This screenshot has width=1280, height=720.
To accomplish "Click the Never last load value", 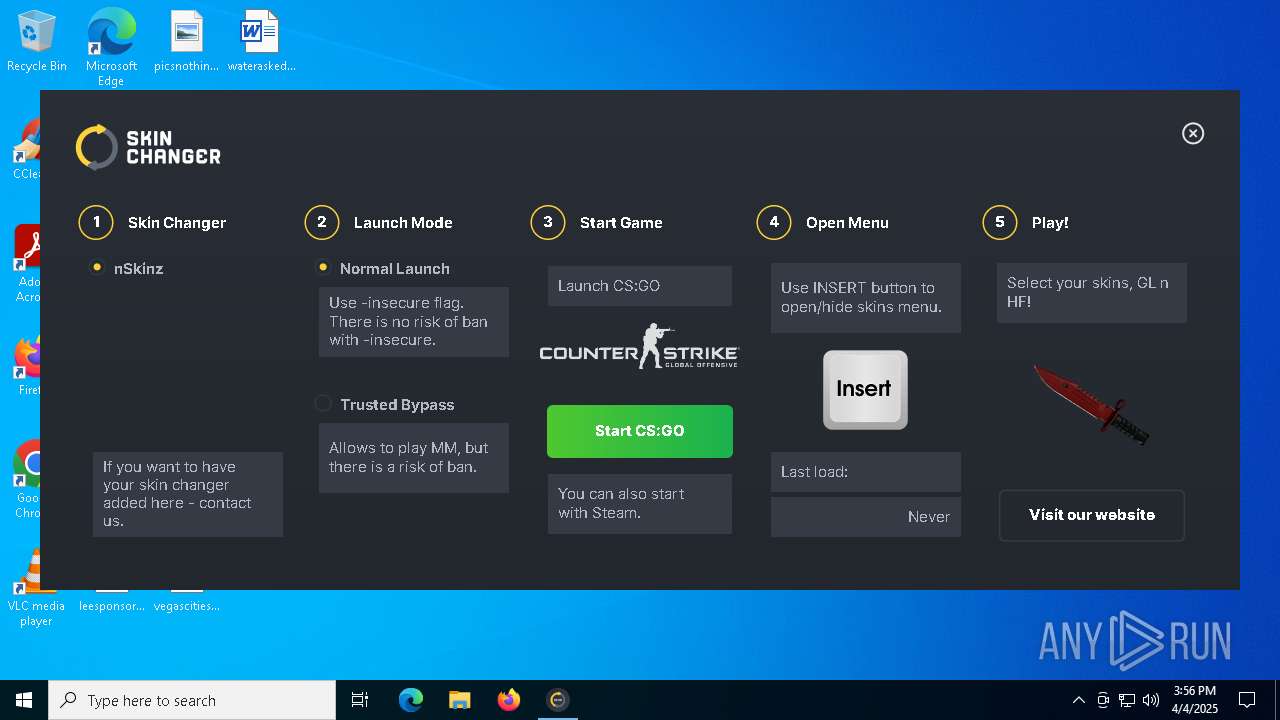I will (866, 517).
